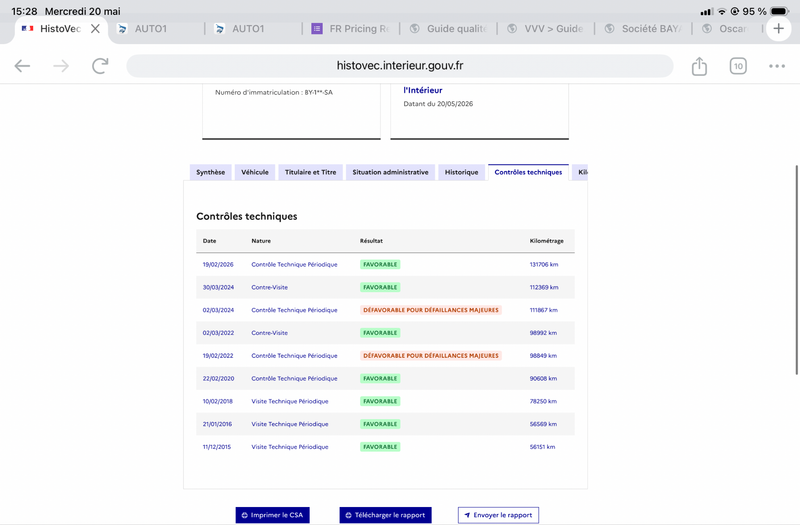
Task: Open the Synthèse tab
Action: (210, 172)
